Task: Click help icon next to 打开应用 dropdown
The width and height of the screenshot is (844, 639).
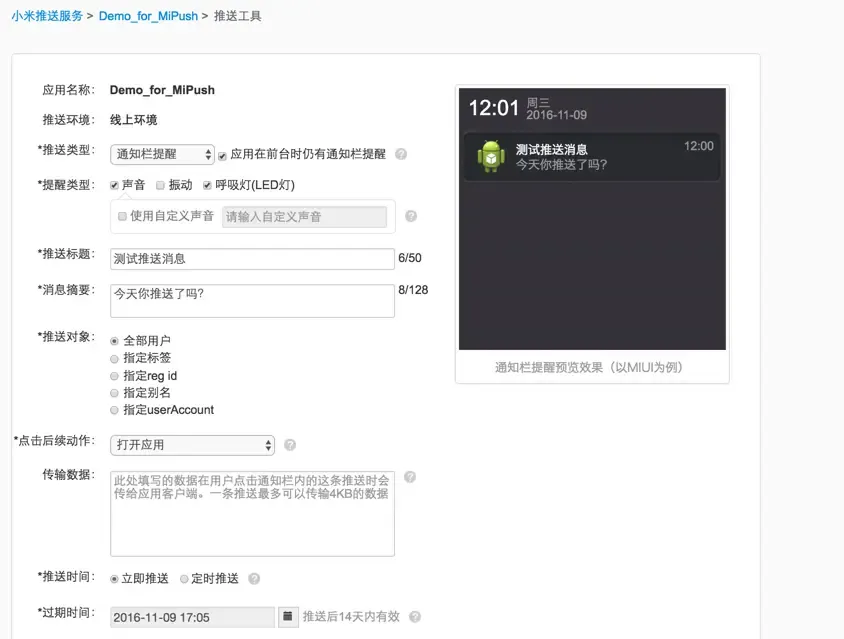Action: pyautogui.click(x=290, y=445)
